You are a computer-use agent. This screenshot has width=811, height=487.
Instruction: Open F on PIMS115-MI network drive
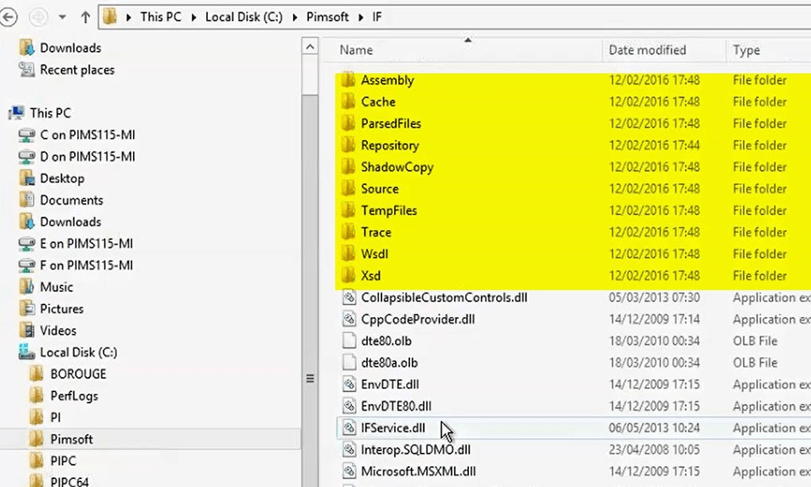86,265
